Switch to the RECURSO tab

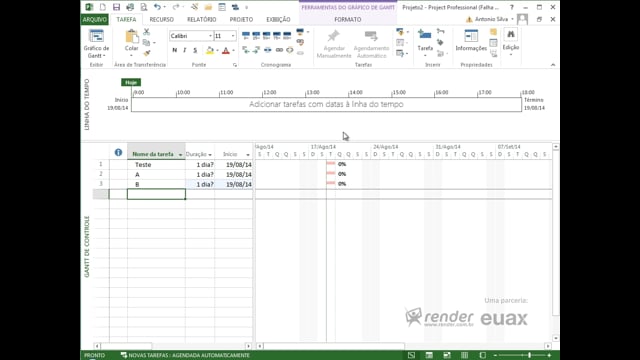162,19
